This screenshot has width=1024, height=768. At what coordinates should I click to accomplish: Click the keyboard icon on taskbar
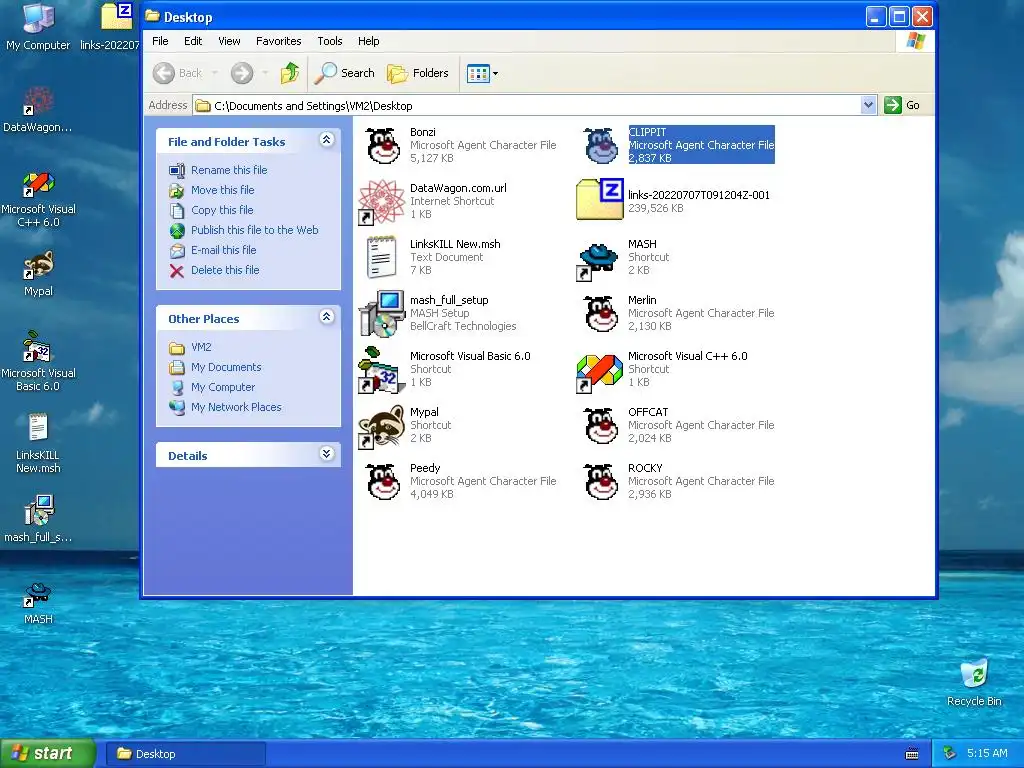coord(912,754)
